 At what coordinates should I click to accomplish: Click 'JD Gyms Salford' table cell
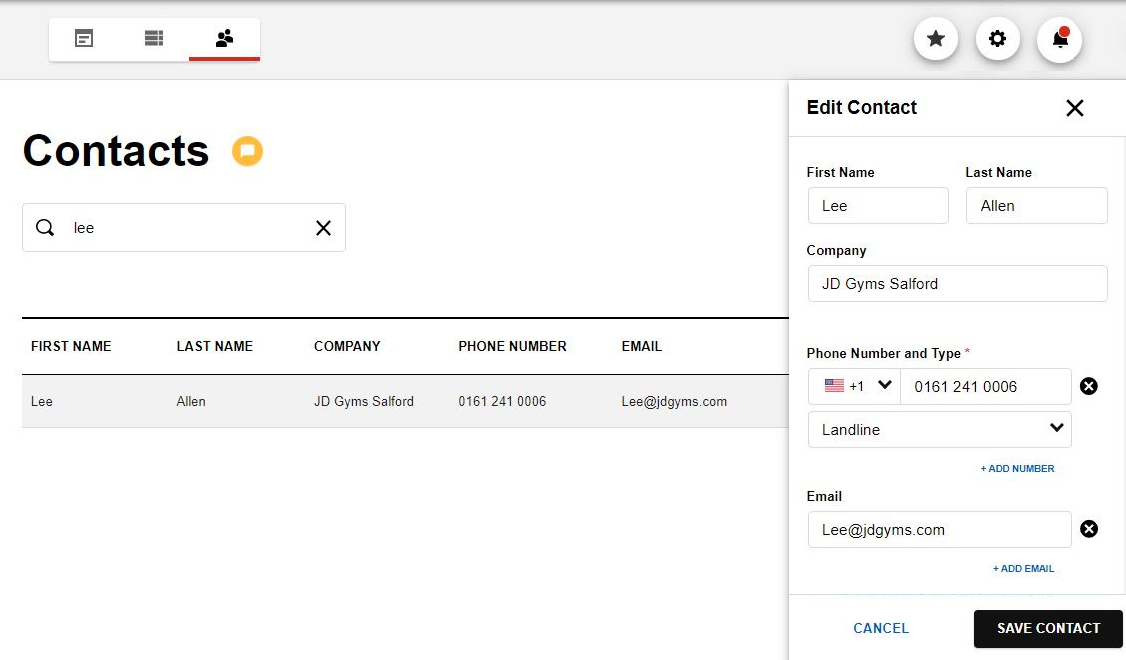364,401
